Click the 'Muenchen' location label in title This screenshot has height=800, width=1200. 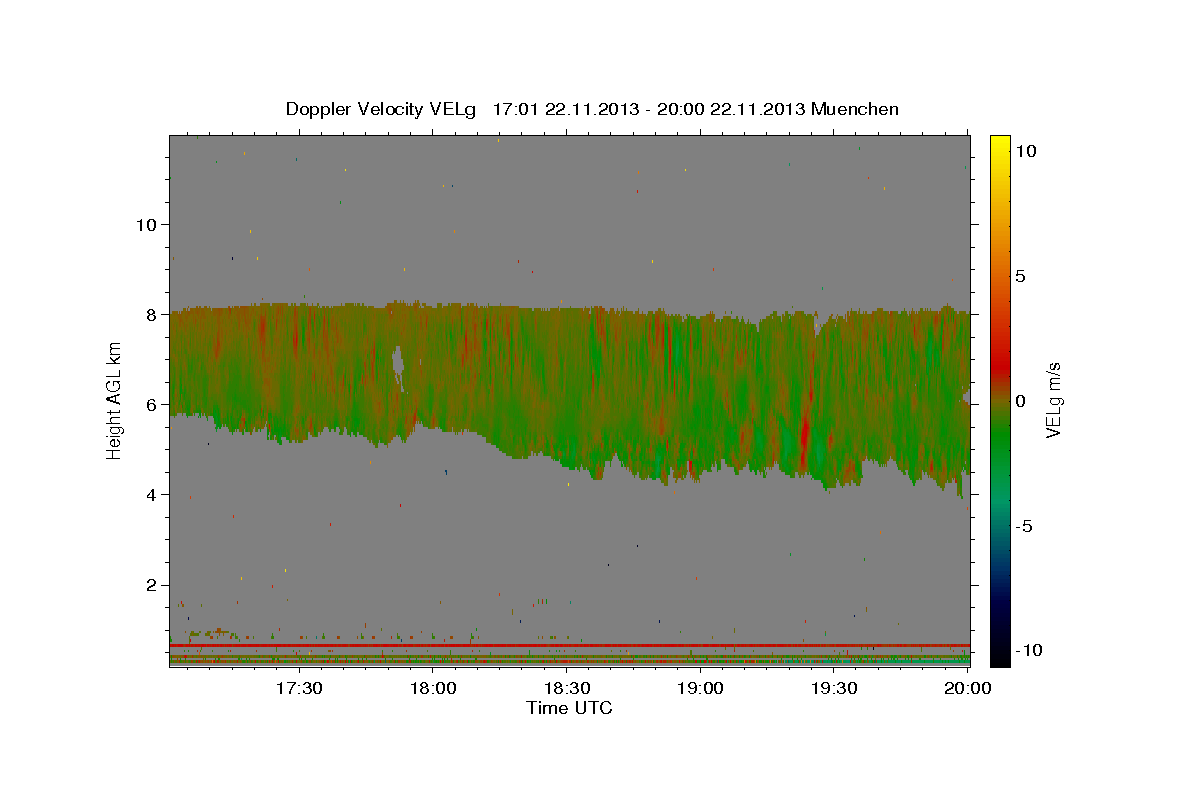click(x=855, y=109)
